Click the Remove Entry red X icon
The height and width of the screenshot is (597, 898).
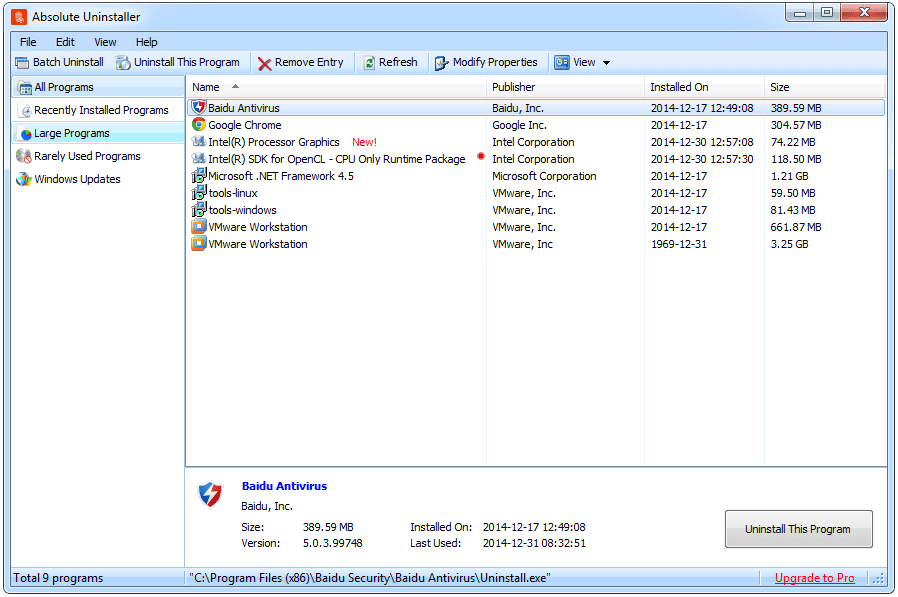[x=266, y=62]
